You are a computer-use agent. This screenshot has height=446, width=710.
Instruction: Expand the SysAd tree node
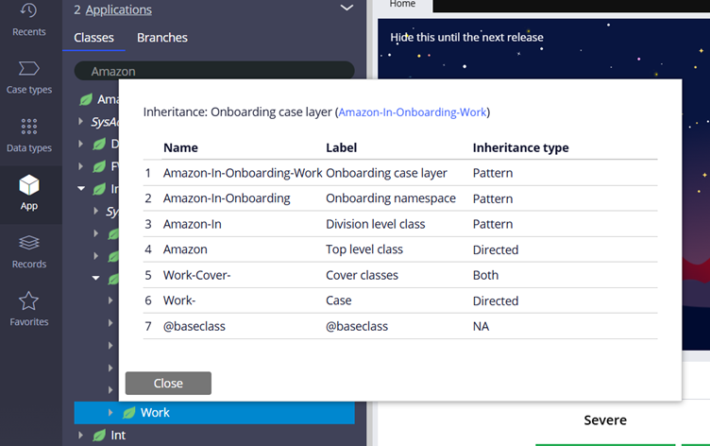[82, 121]
